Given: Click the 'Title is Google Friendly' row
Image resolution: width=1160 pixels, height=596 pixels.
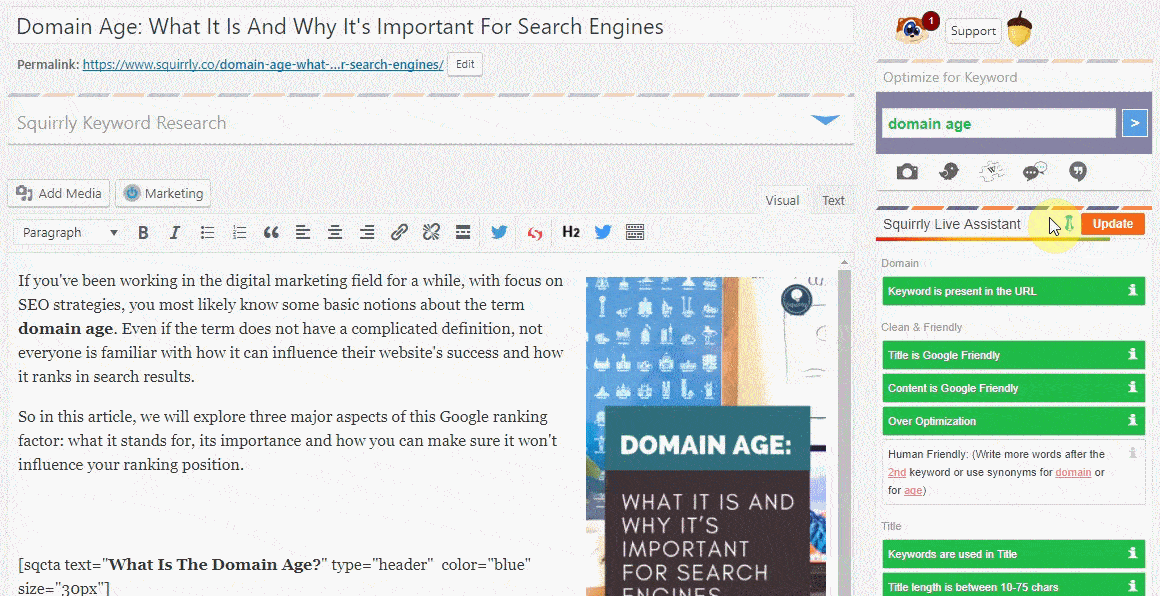Looking at the screenshot, I should [x=1014, y=355].
